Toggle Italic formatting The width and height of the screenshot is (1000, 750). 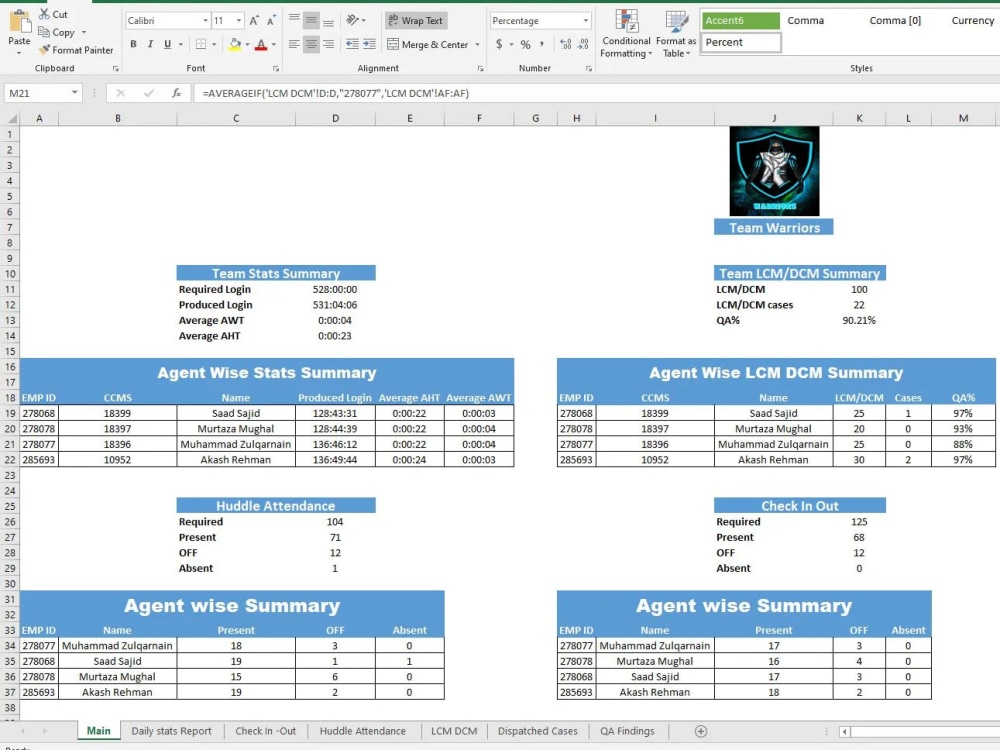151,44
